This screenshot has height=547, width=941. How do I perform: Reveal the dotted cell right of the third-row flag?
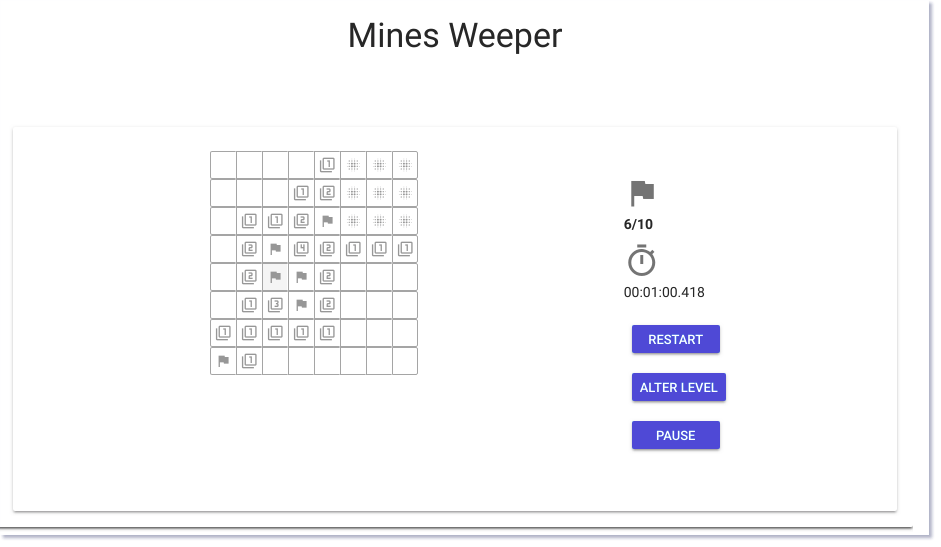353,221
